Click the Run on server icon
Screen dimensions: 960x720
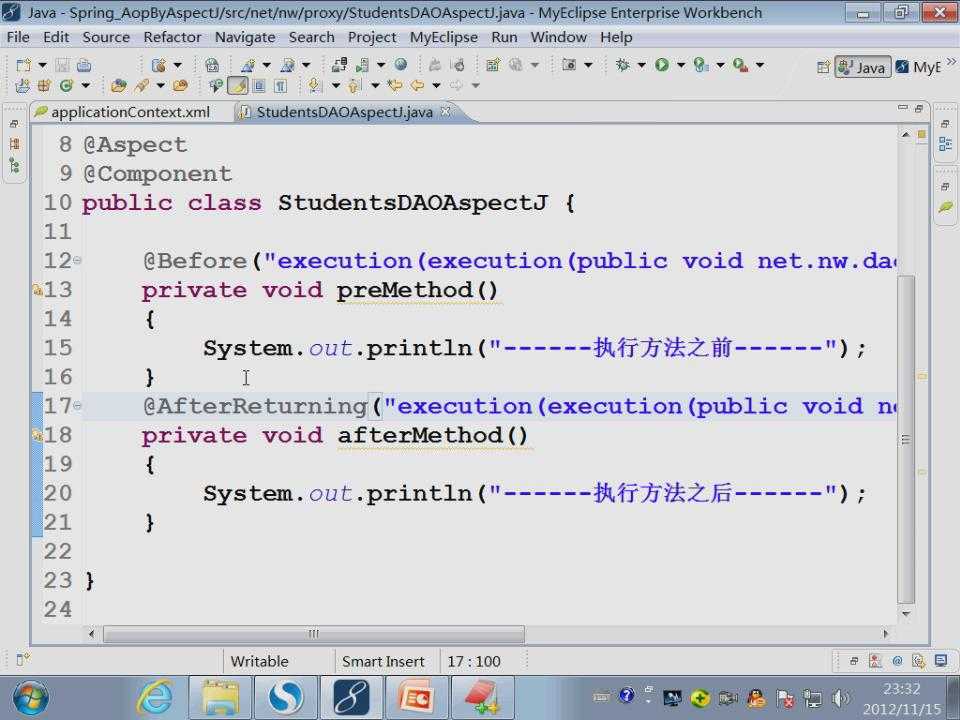coord(701,64)
